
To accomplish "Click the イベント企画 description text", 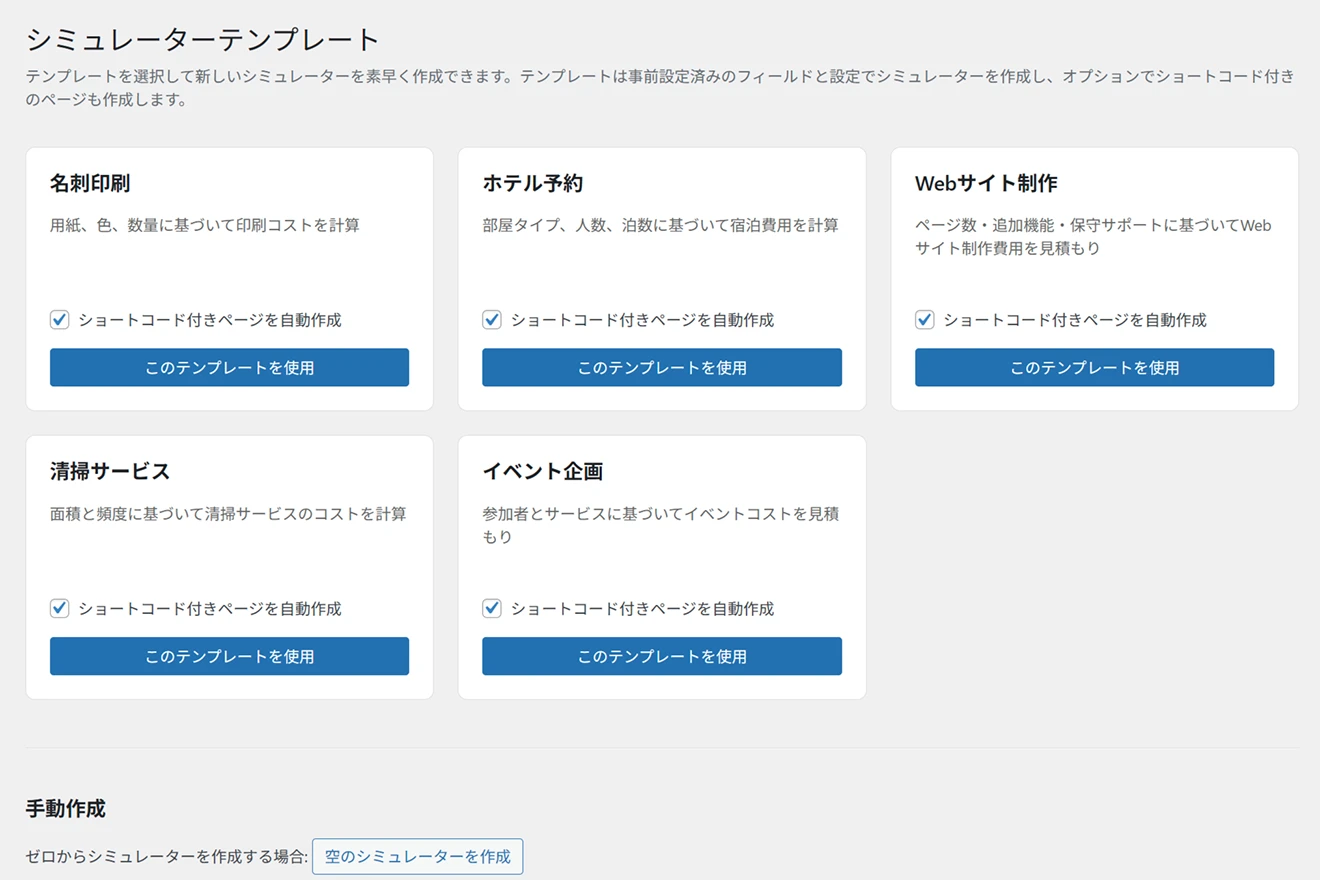I will pos(660,525).
